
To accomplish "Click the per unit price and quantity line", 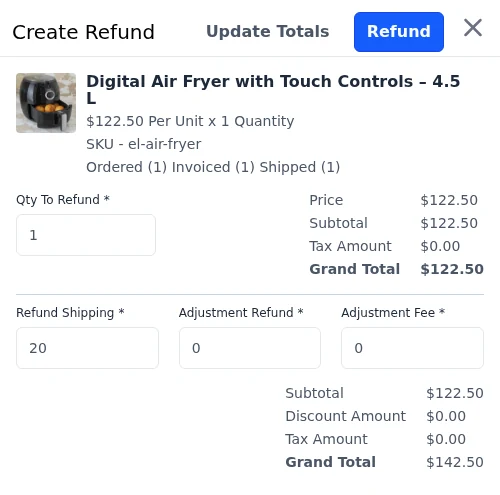I will pos(190,121).
